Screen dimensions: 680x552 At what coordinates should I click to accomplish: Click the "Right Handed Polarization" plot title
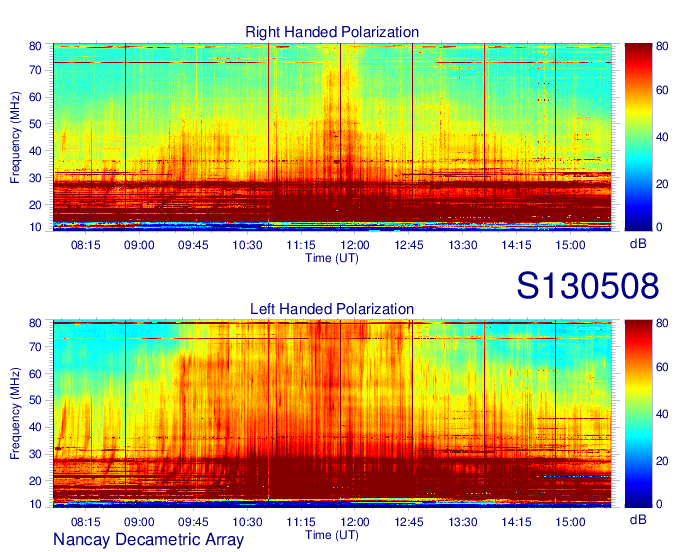(332, 32)
